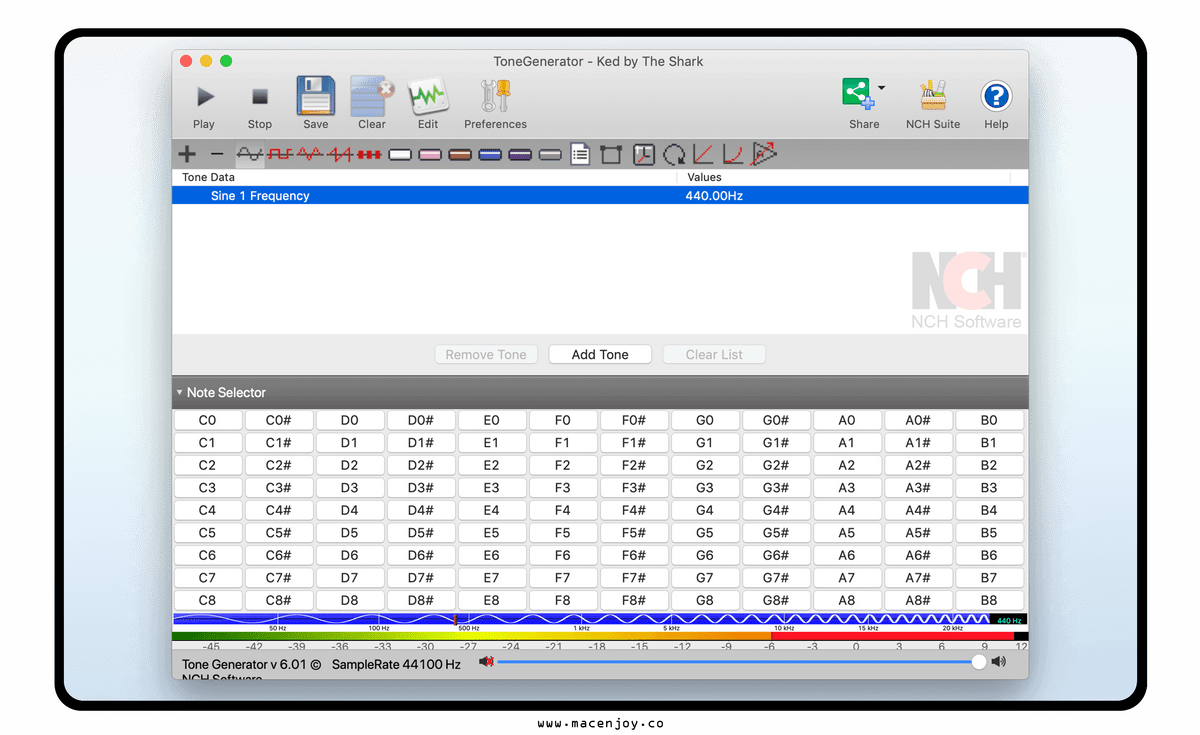This screenshot has height=735, width=1200.
Task: Click the volume slider thumb
Action: tap(978, 662)
